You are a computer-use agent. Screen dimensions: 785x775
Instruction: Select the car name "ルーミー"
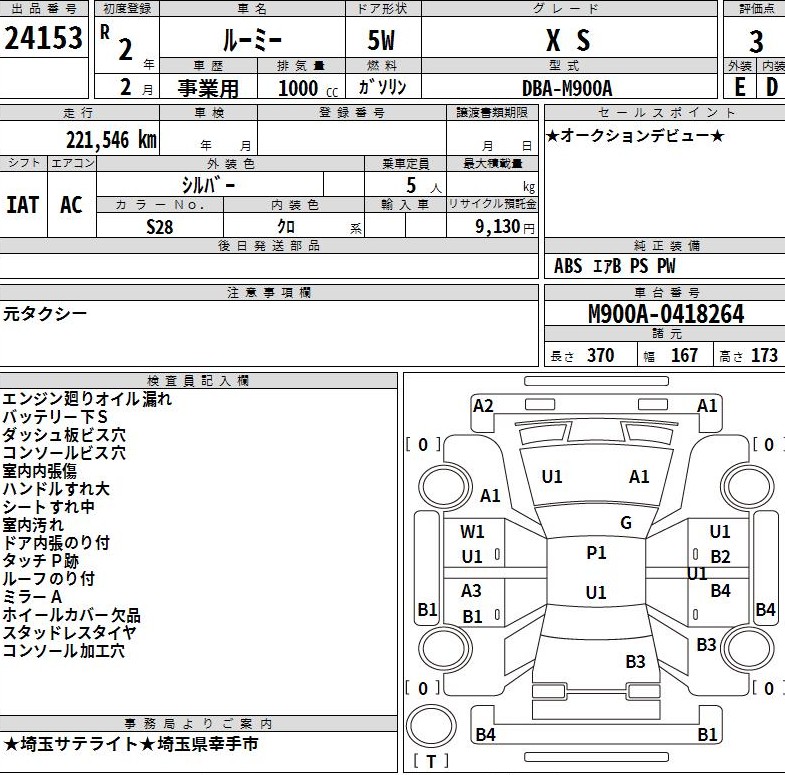252,40
